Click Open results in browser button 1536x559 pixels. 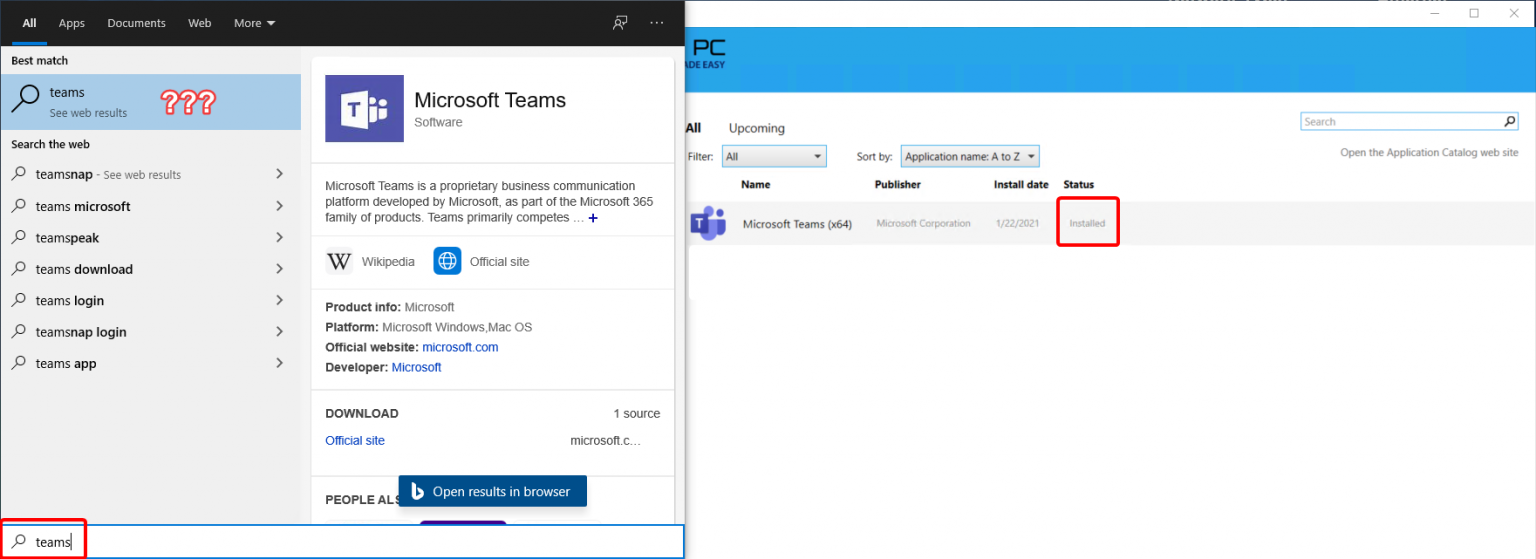click(492, 491)
